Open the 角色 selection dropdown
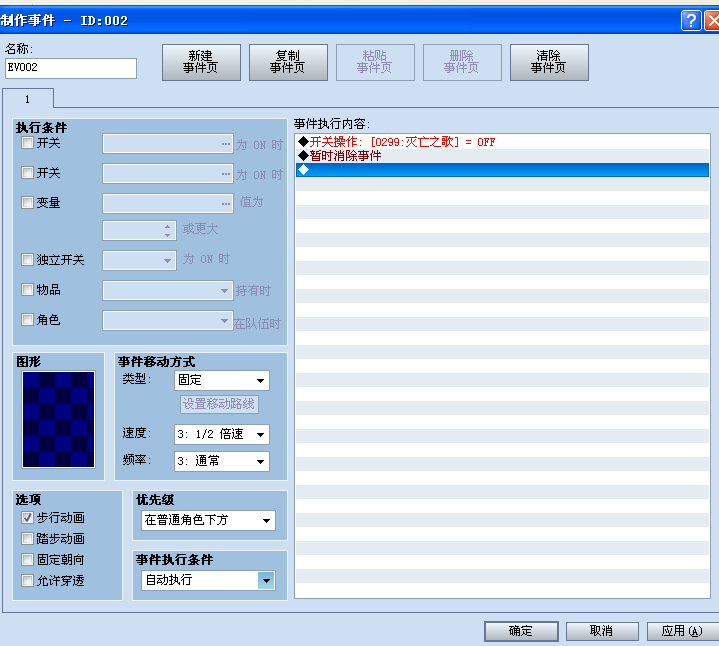Image resolution: width=719 pixels, height=646 pixels. point(168,320)
